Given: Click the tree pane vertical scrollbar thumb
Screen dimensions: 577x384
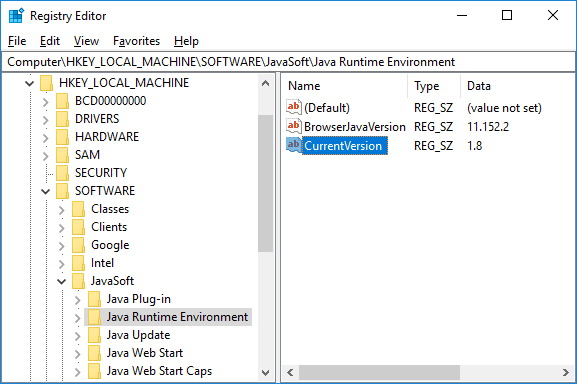Looking at the screenshot, I should tap(265, 183).
